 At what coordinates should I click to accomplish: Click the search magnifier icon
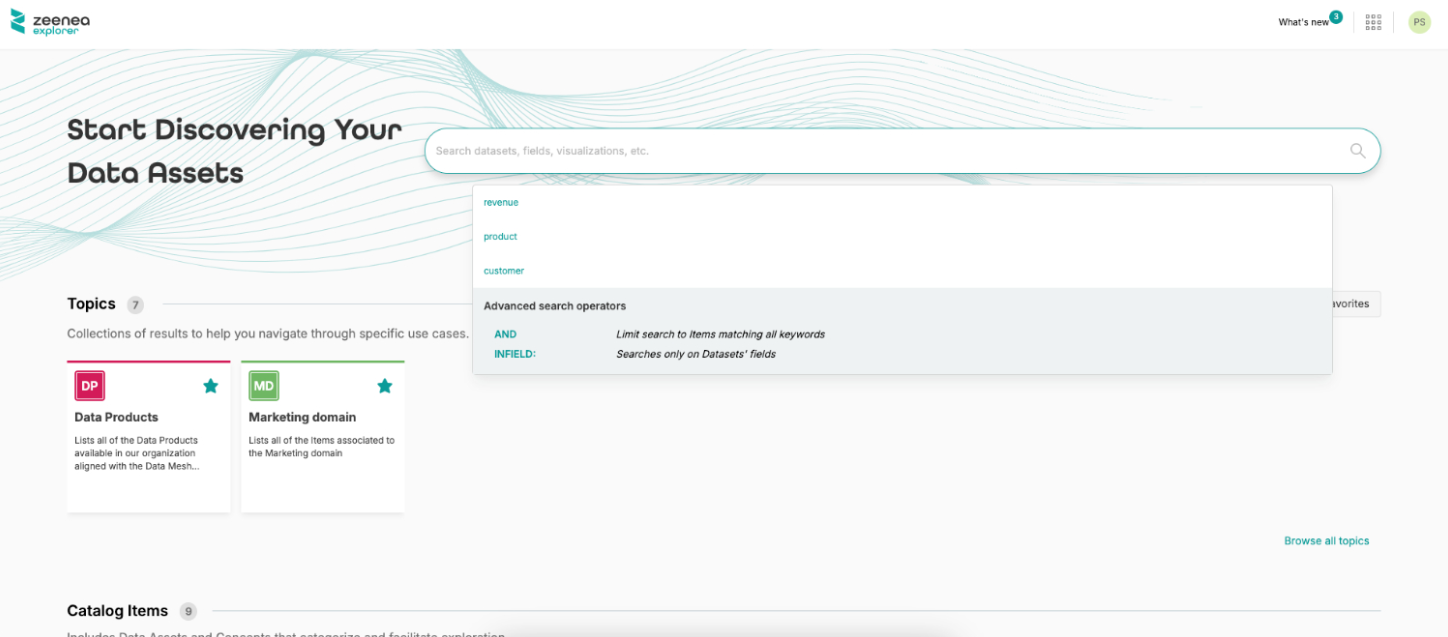pyautogui.click(x=1357, y=151)
